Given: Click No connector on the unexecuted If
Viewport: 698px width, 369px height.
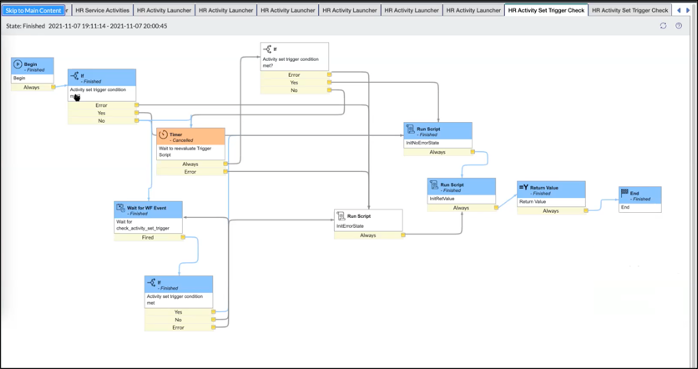Looking at the screenshot, I should (x=329, y=90).
